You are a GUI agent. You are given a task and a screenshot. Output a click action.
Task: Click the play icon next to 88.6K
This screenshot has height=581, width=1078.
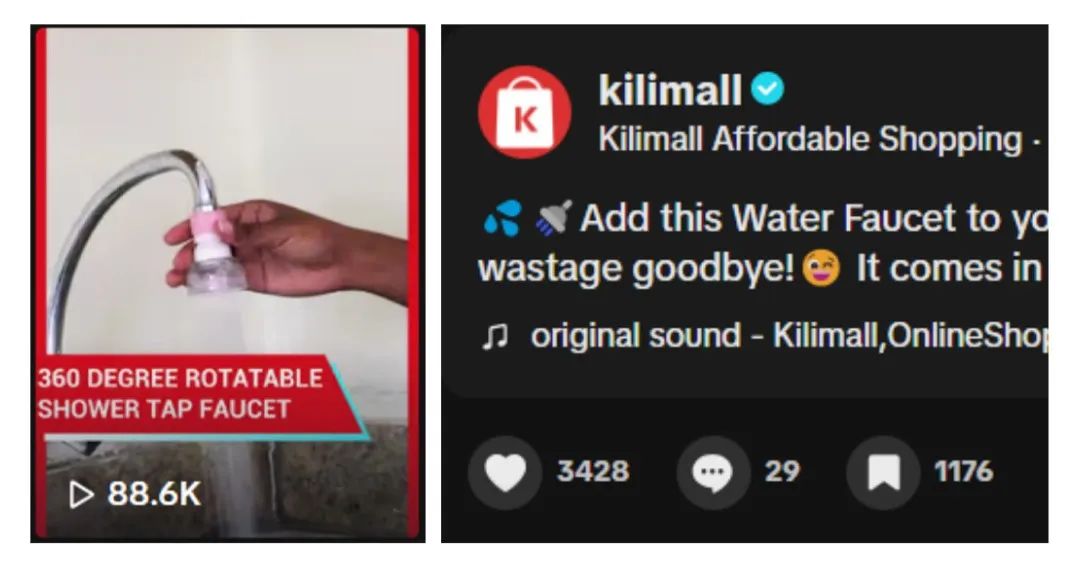click(x=81, y=494)
